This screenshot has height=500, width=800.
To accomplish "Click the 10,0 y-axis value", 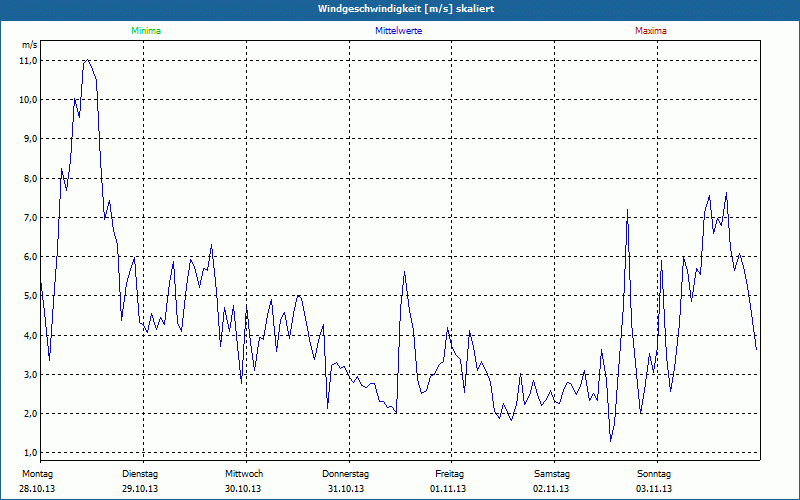I will 29,99.
